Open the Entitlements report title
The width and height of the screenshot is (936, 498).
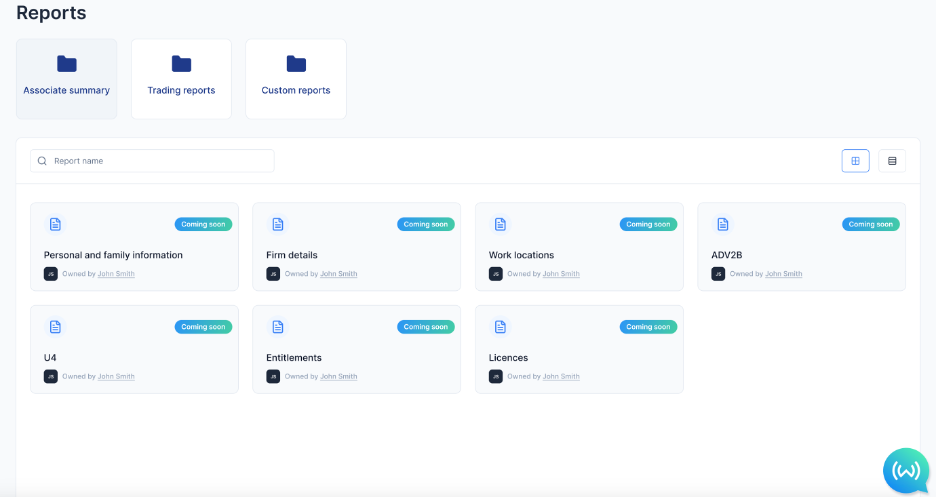coord(294,358)
